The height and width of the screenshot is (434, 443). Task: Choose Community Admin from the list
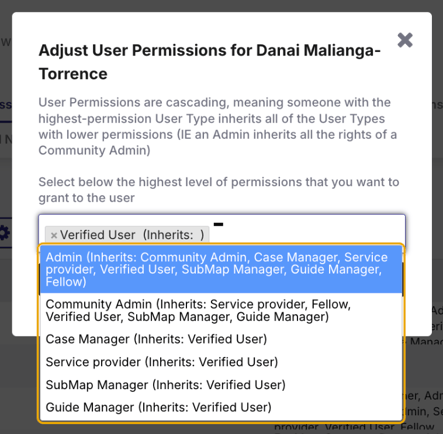221,310
